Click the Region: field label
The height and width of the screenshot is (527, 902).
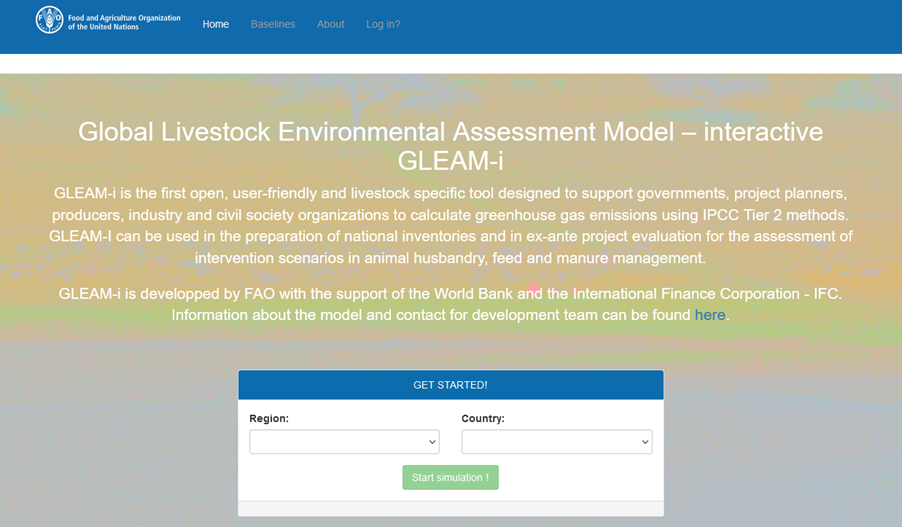click(x=269, y=418)
